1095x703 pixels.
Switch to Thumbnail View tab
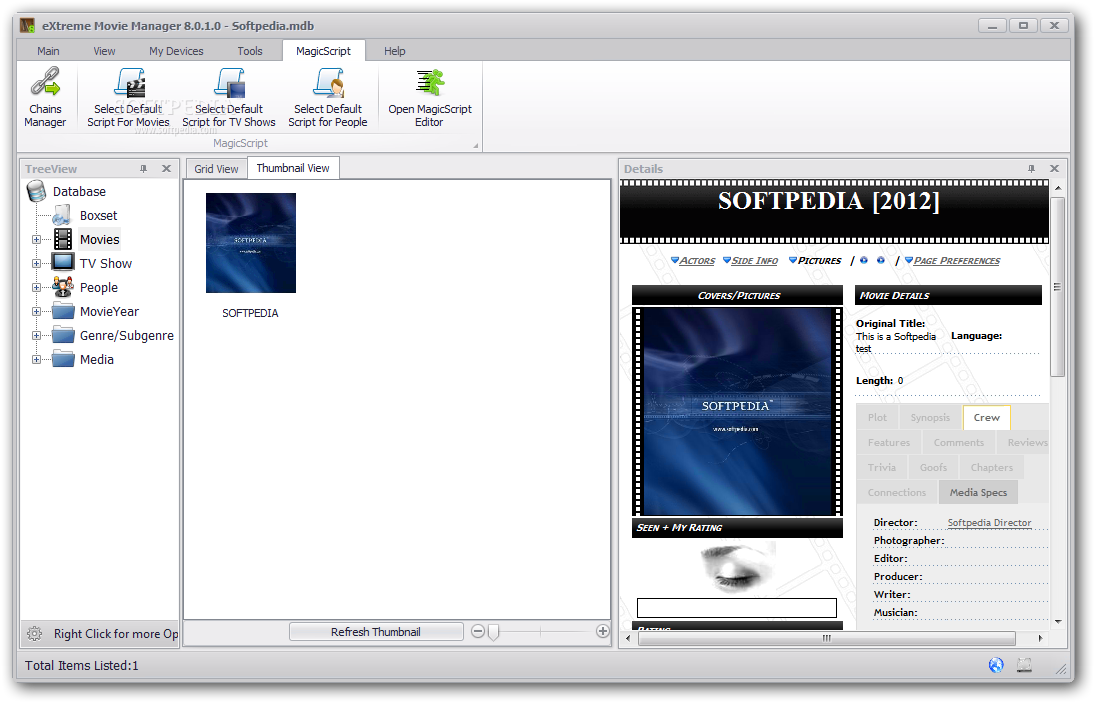[293, 168]
